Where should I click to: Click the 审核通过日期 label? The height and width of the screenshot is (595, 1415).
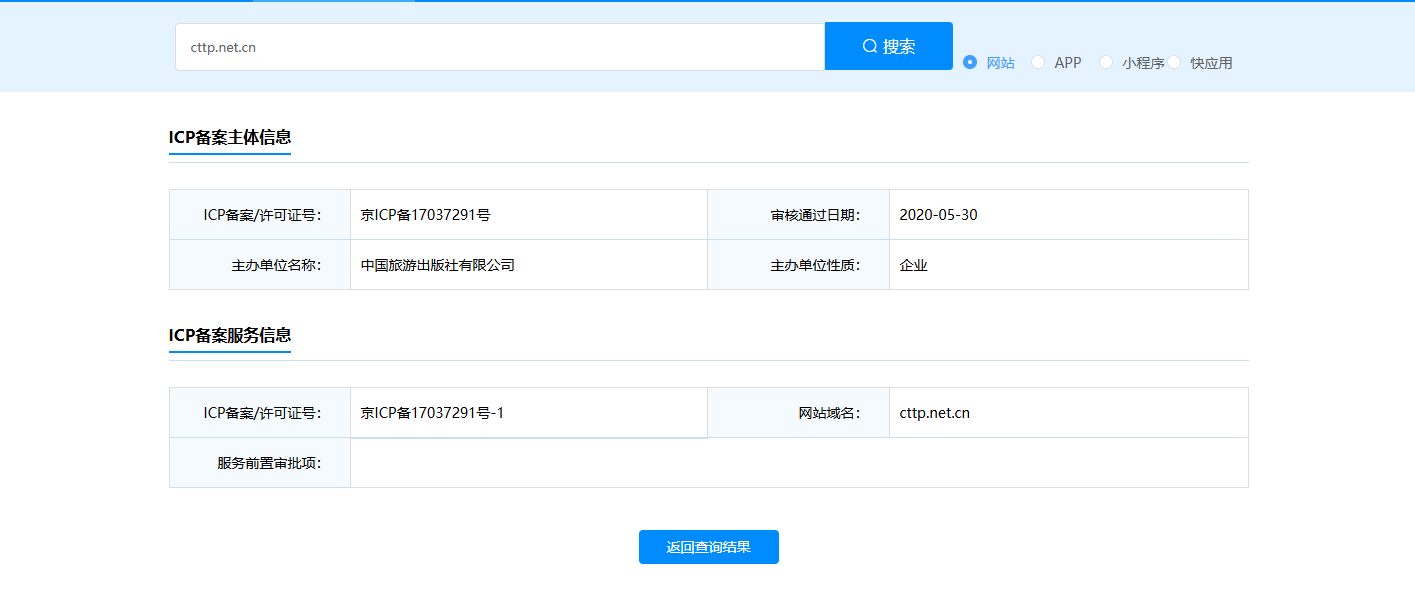point(815,214)
